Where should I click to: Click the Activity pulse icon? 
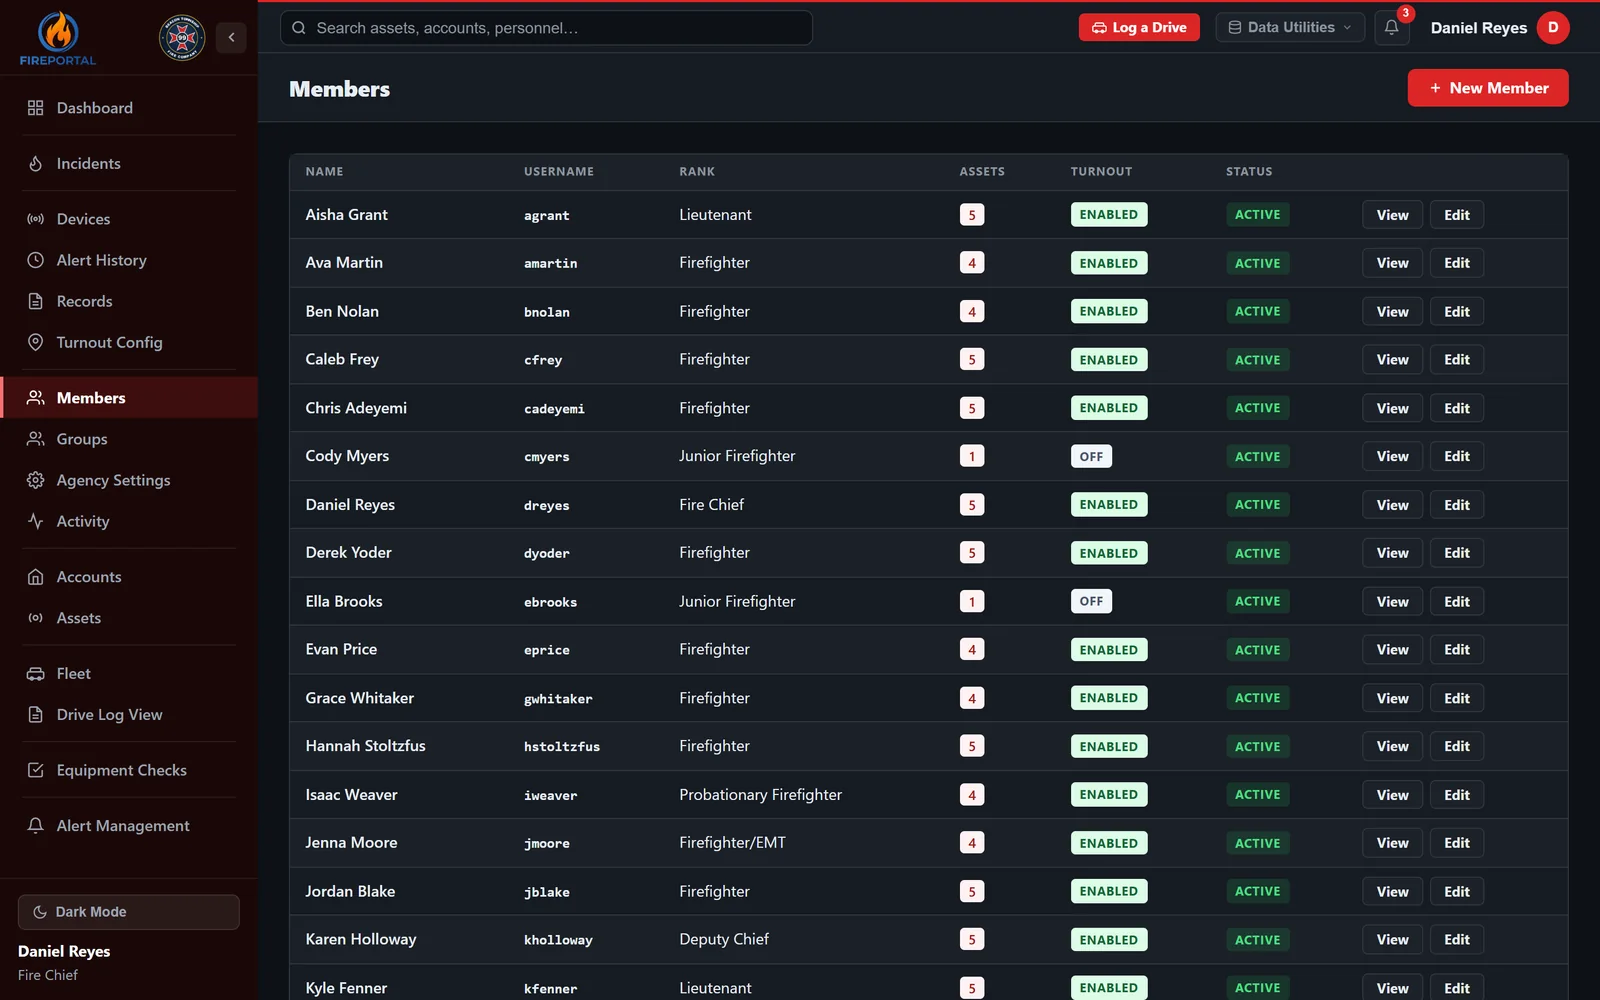click(36, 521)
